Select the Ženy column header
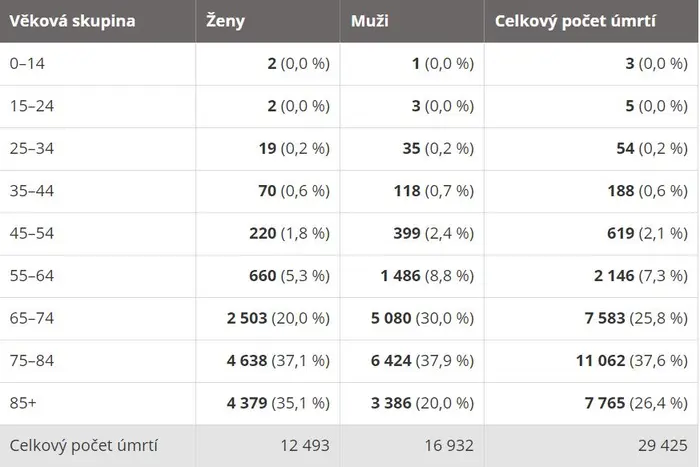Image resolution: width=700 pixels, height=467 pixels. click(225, 21)
